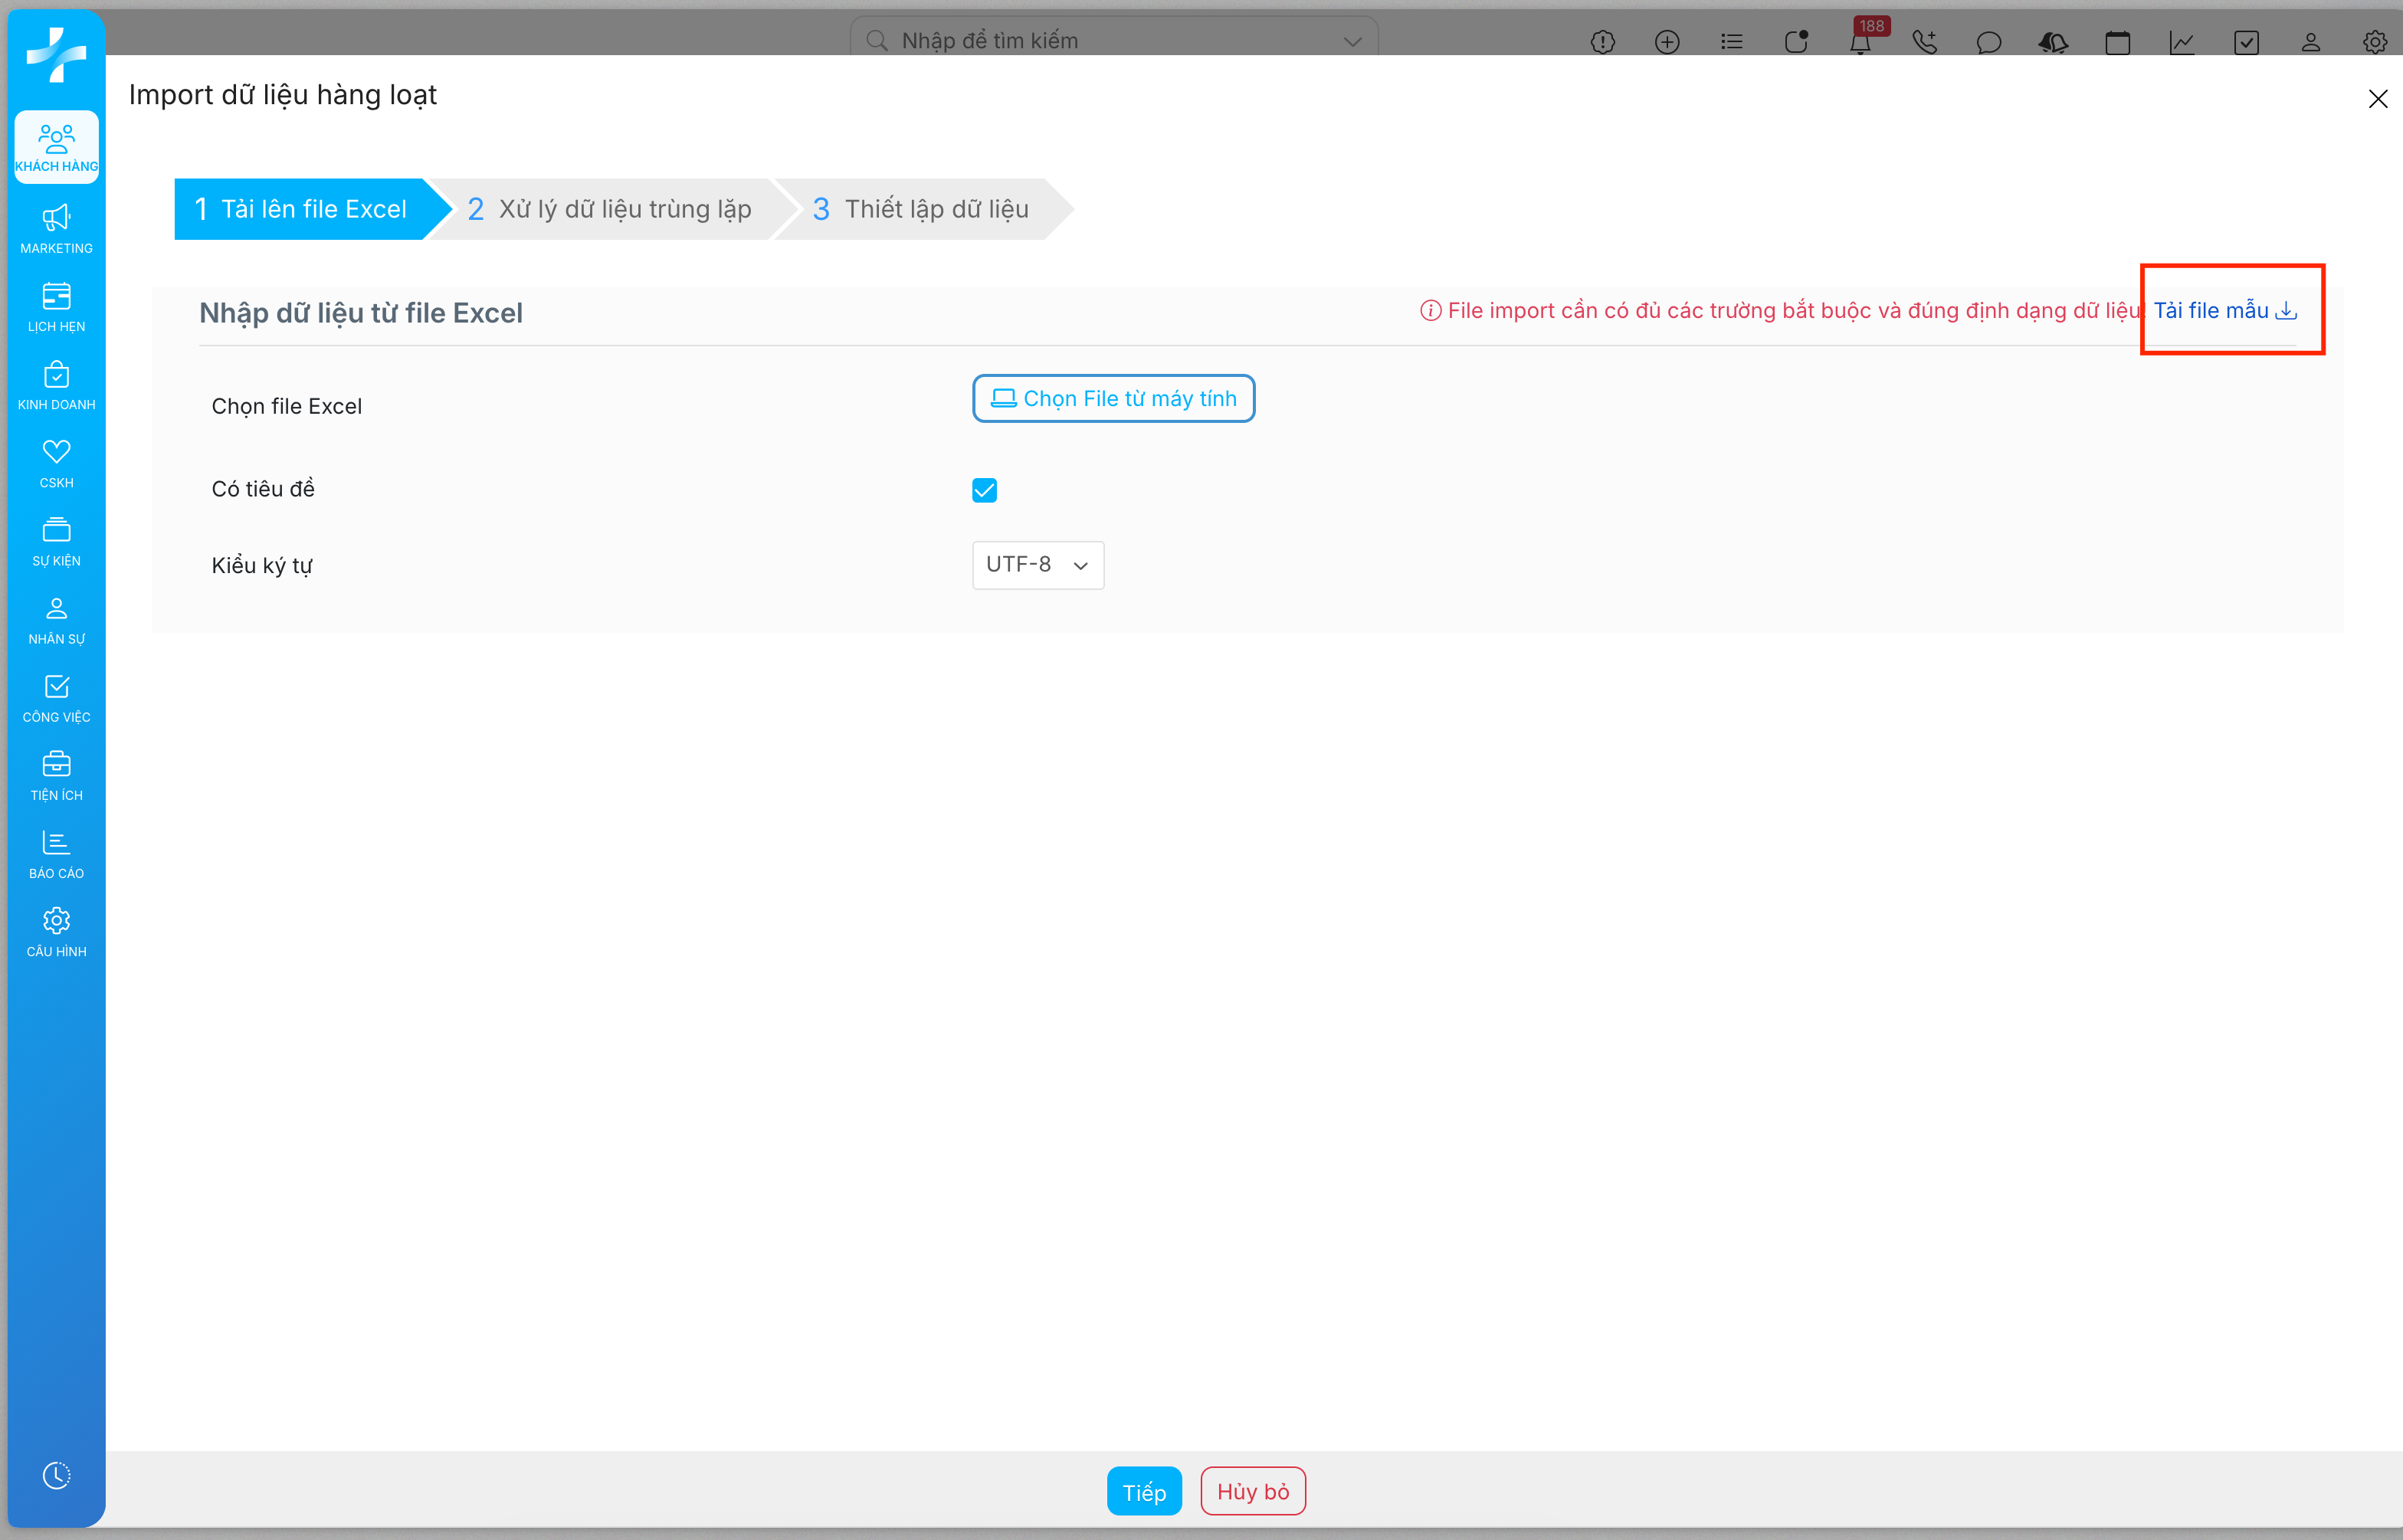
Task: Open the Sự kiện module
Action: pyautogui.click(x=56, y=541)
